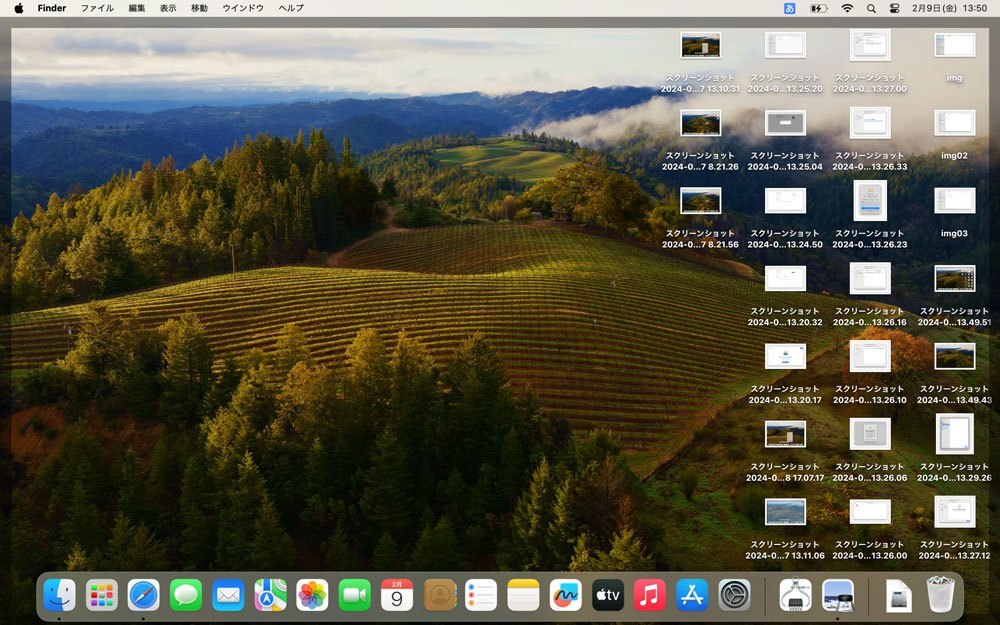
Task: Open Spotlight search magnifier in menu bar
Action: click(x=871, y=8)
